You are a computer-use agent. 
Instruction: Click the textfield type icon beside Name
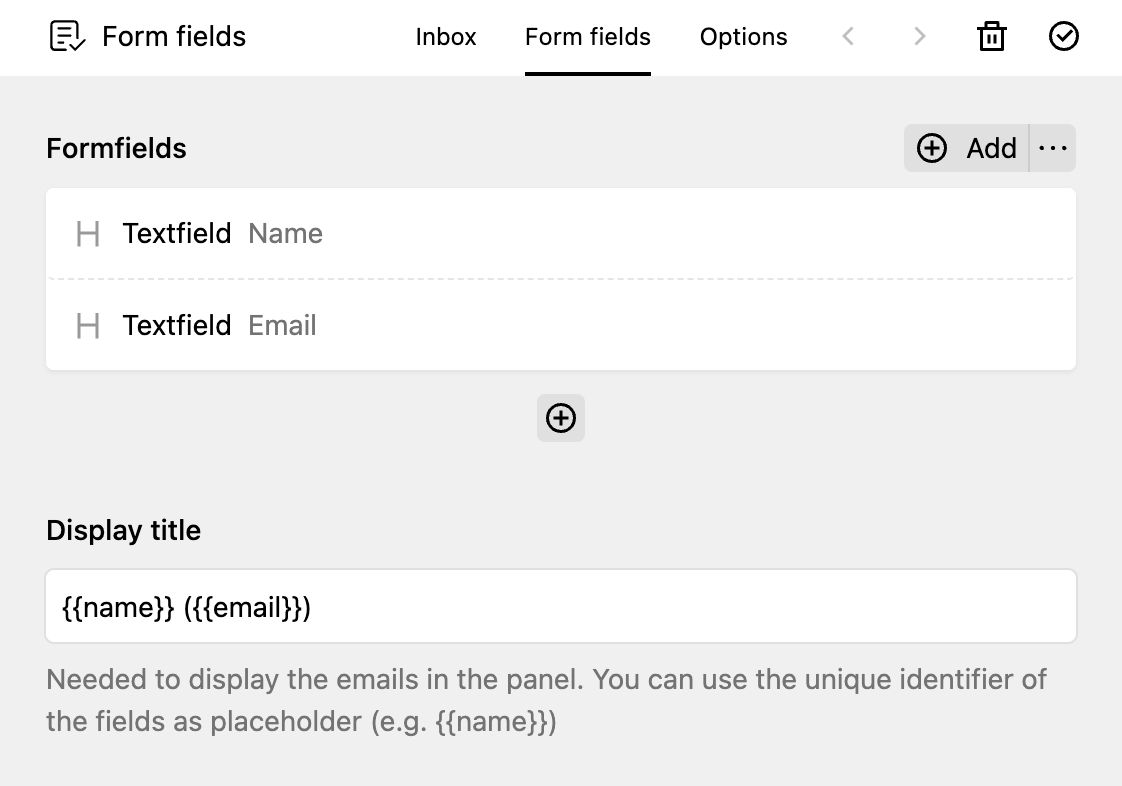click(x=87, y=233)
